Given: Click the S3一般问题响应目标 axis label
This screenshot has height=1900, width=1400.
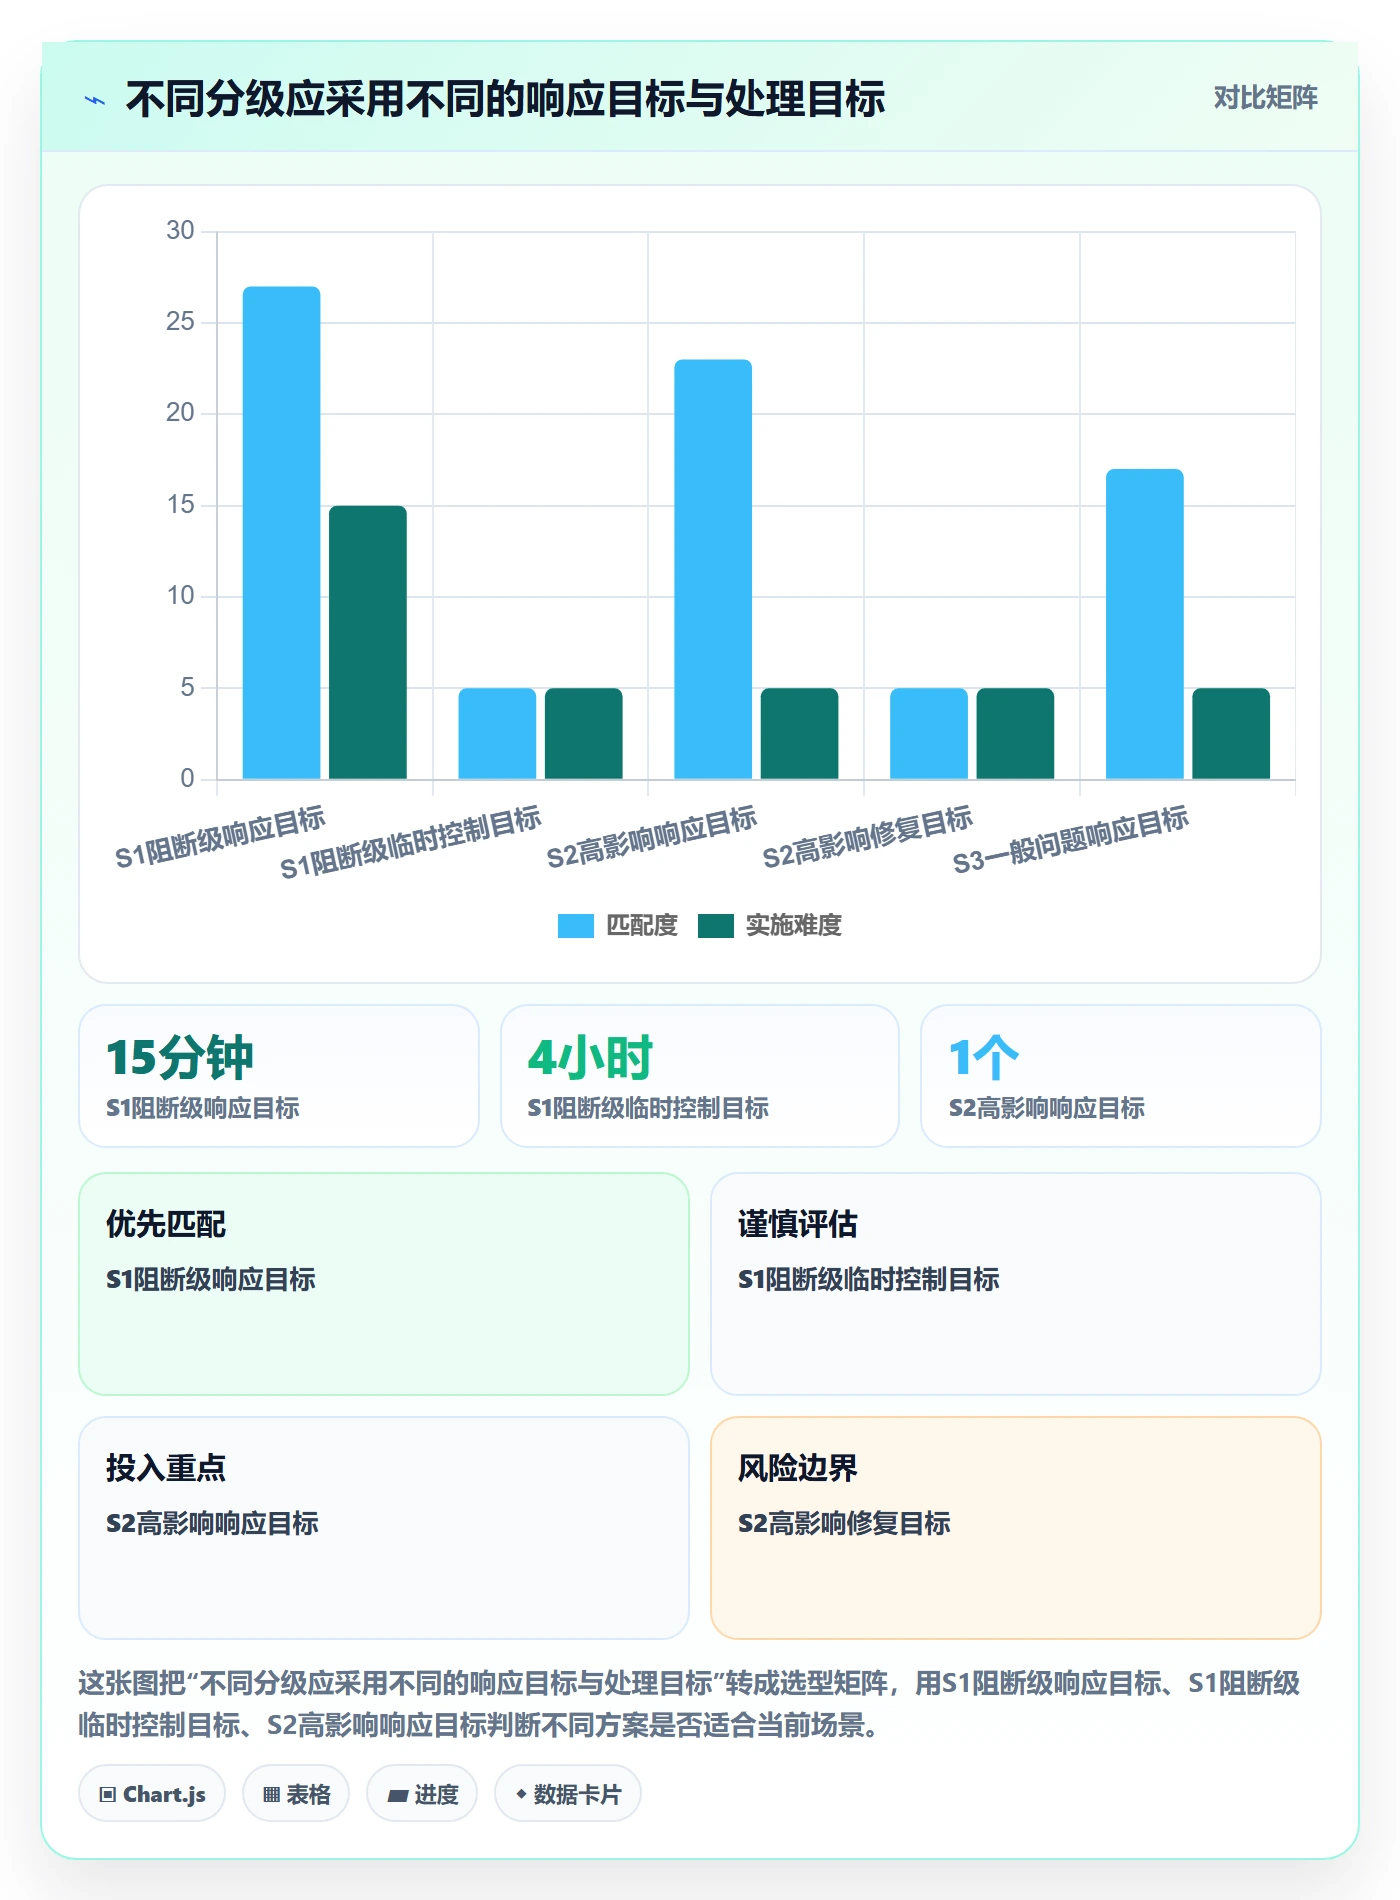Looking at the screenshot, I should tap(1071, 840).
